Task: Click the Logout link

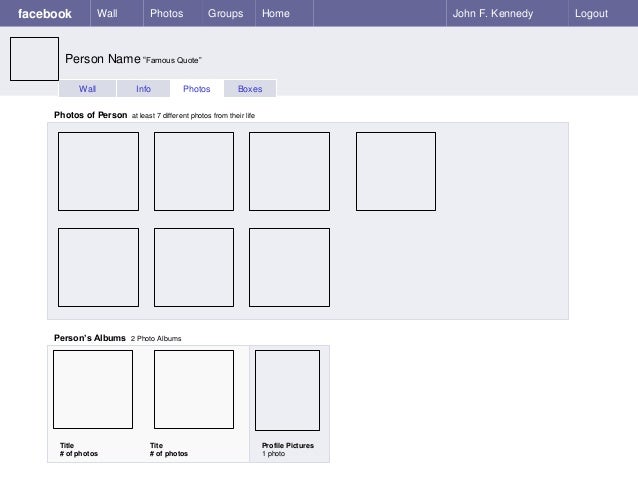Action: [591, 13]
